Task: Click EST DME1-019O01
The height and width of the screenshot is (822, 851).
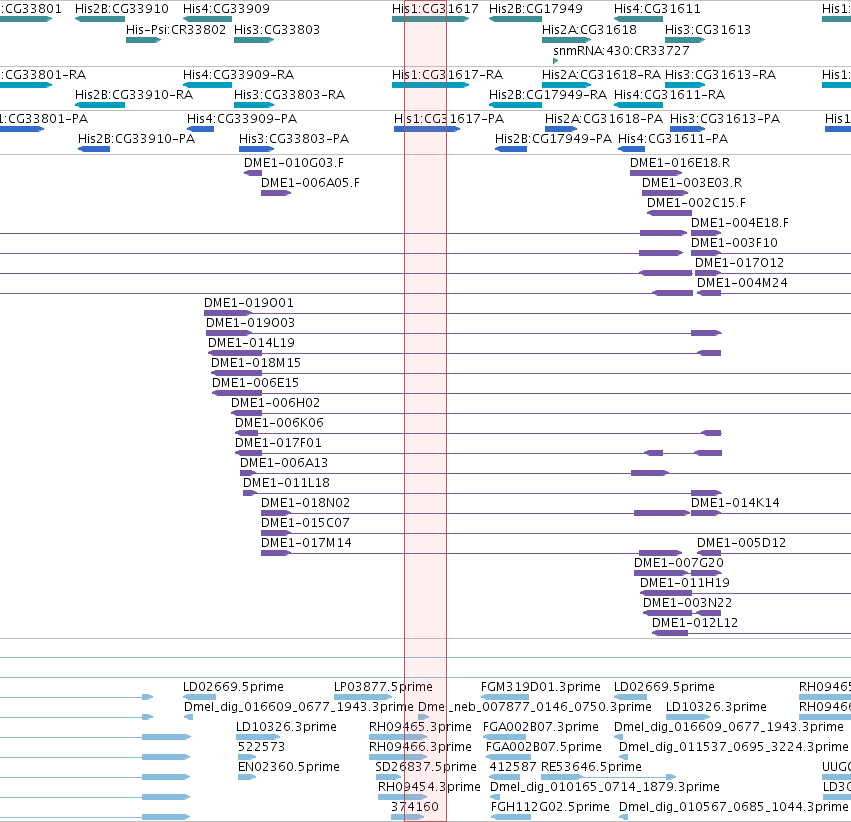Action: pos(228,313)
